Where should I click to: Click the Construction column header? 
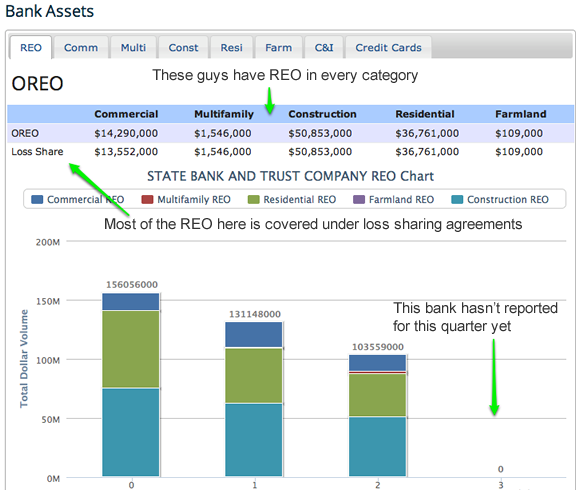click(x=322, y=114)
